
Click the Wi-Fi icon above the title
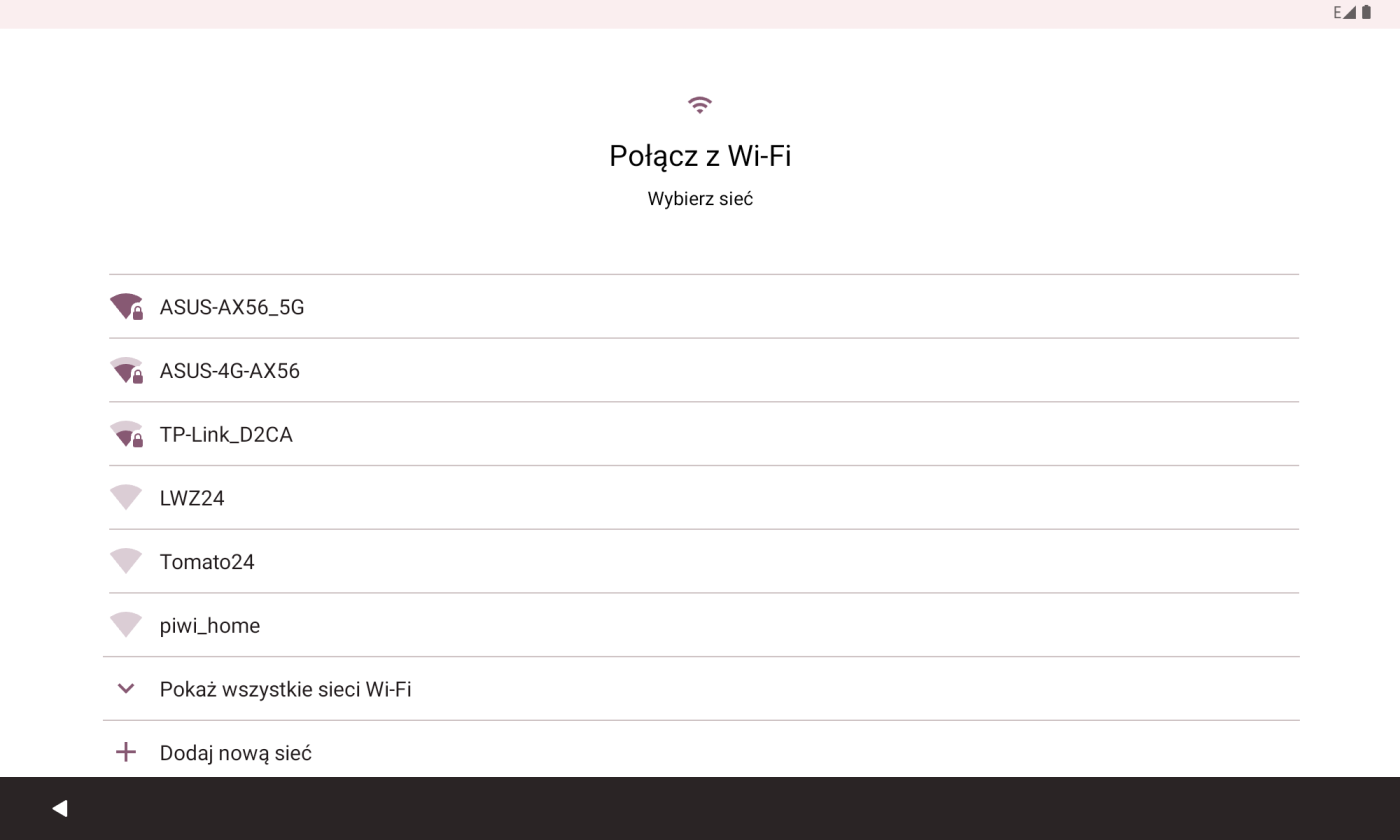pyautogui.click(x=700, y=105)
